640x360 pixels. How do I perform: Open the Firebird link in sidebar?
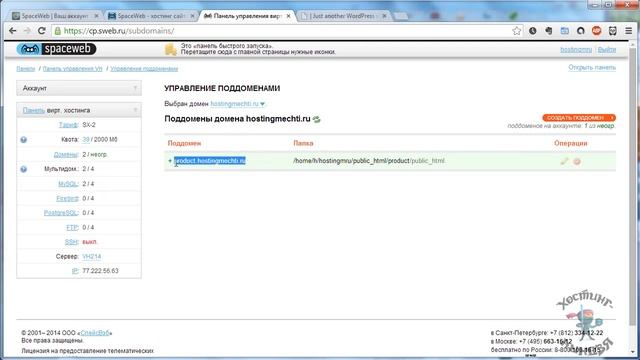click(x=67, y=198)
